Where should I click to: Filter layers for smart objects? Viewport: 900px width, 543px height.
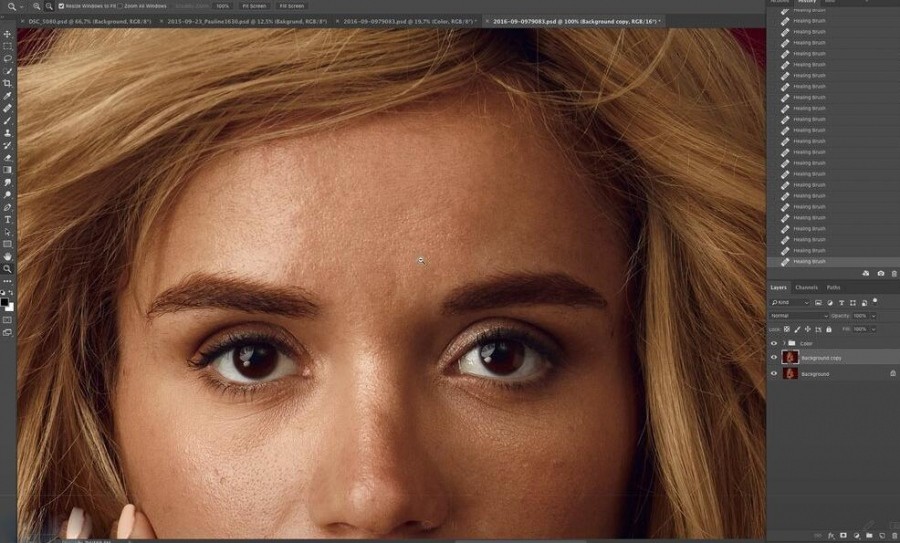pos(864,302)
